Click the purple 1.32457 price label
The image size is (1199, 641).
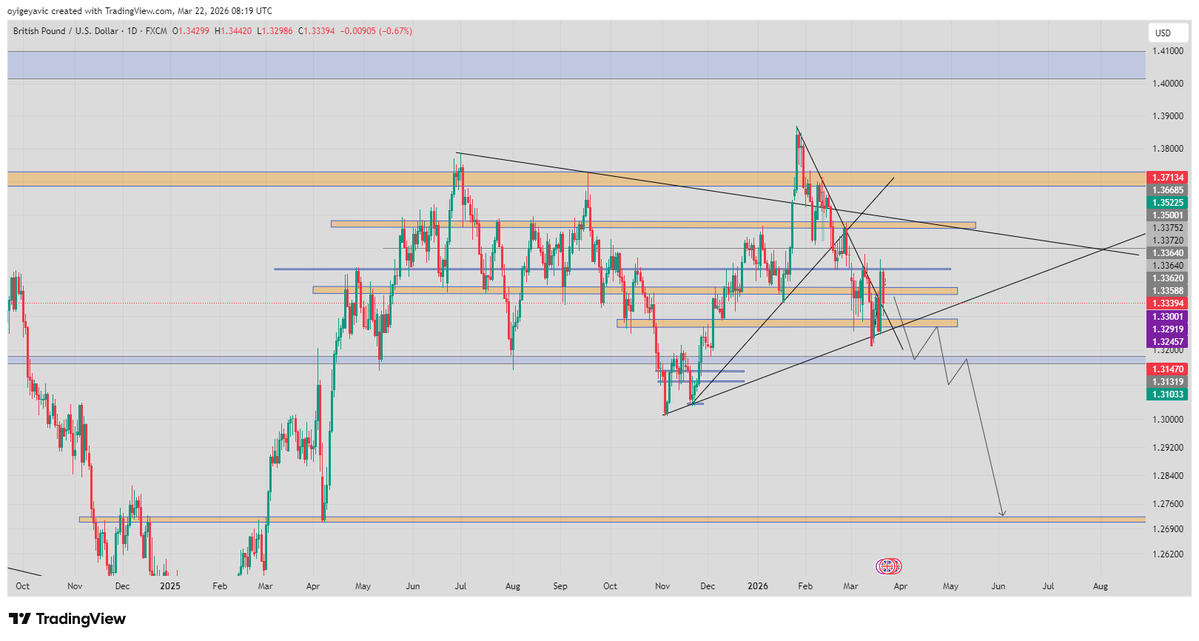click(x=1167, y=341)
